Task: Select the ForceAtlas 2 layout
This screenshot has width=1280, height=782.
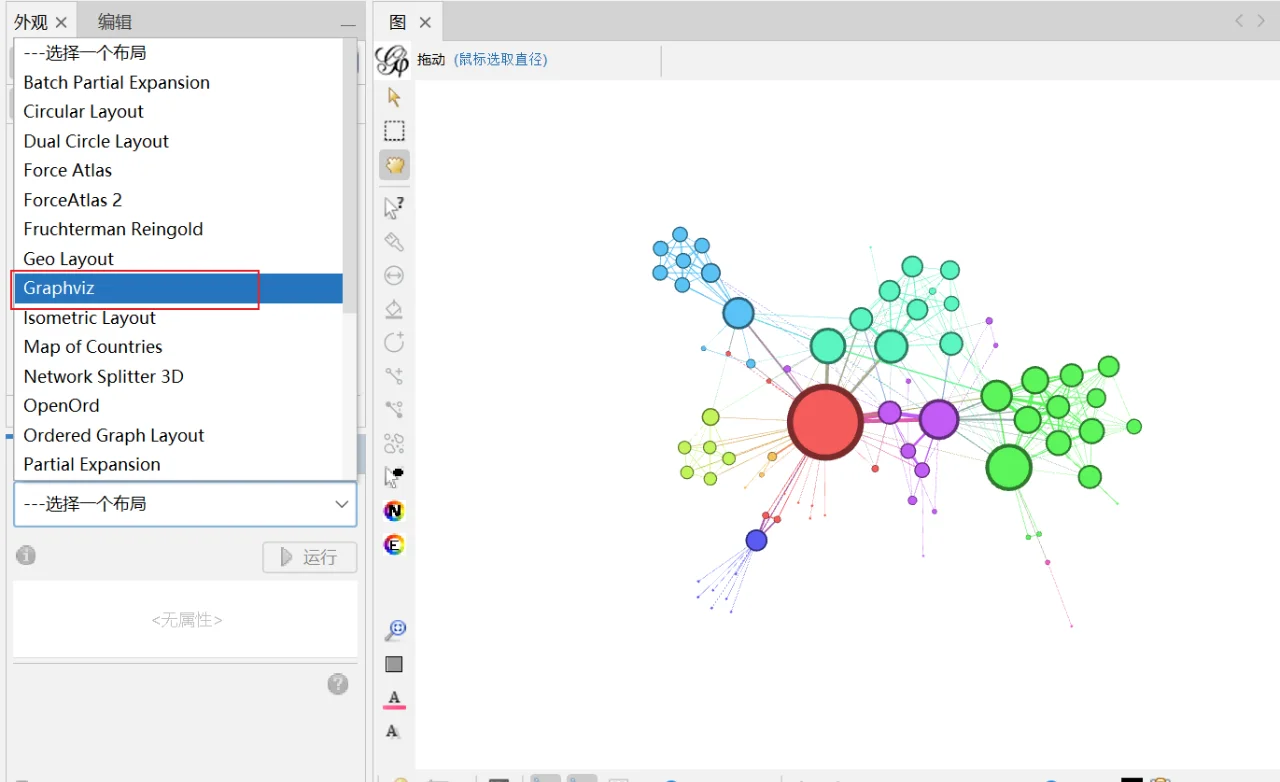Action: pos(178,200)
